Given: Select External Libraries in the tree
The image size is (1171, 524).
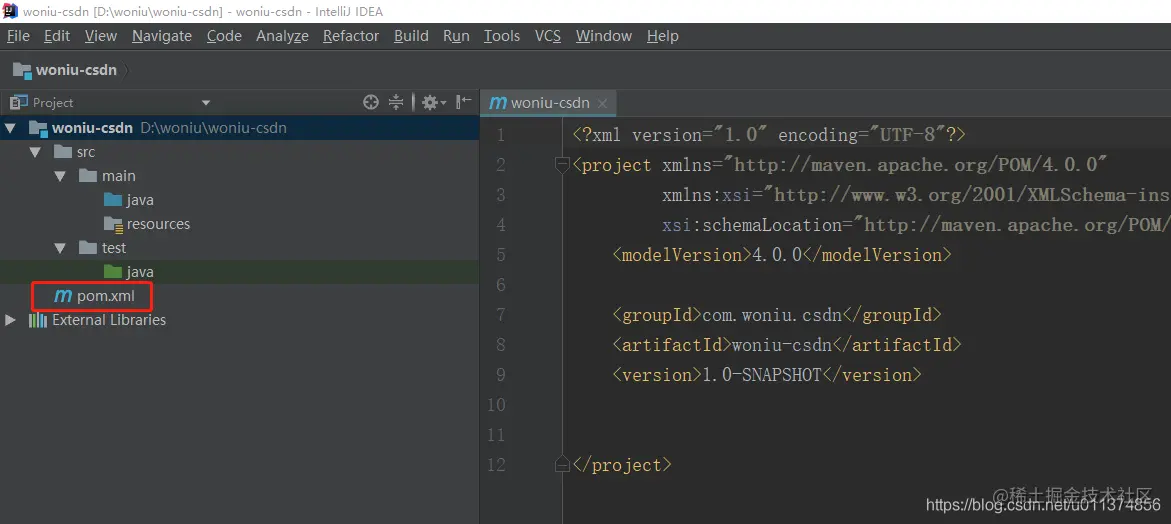Looking at the screenshot, I should tap(109, 320).
